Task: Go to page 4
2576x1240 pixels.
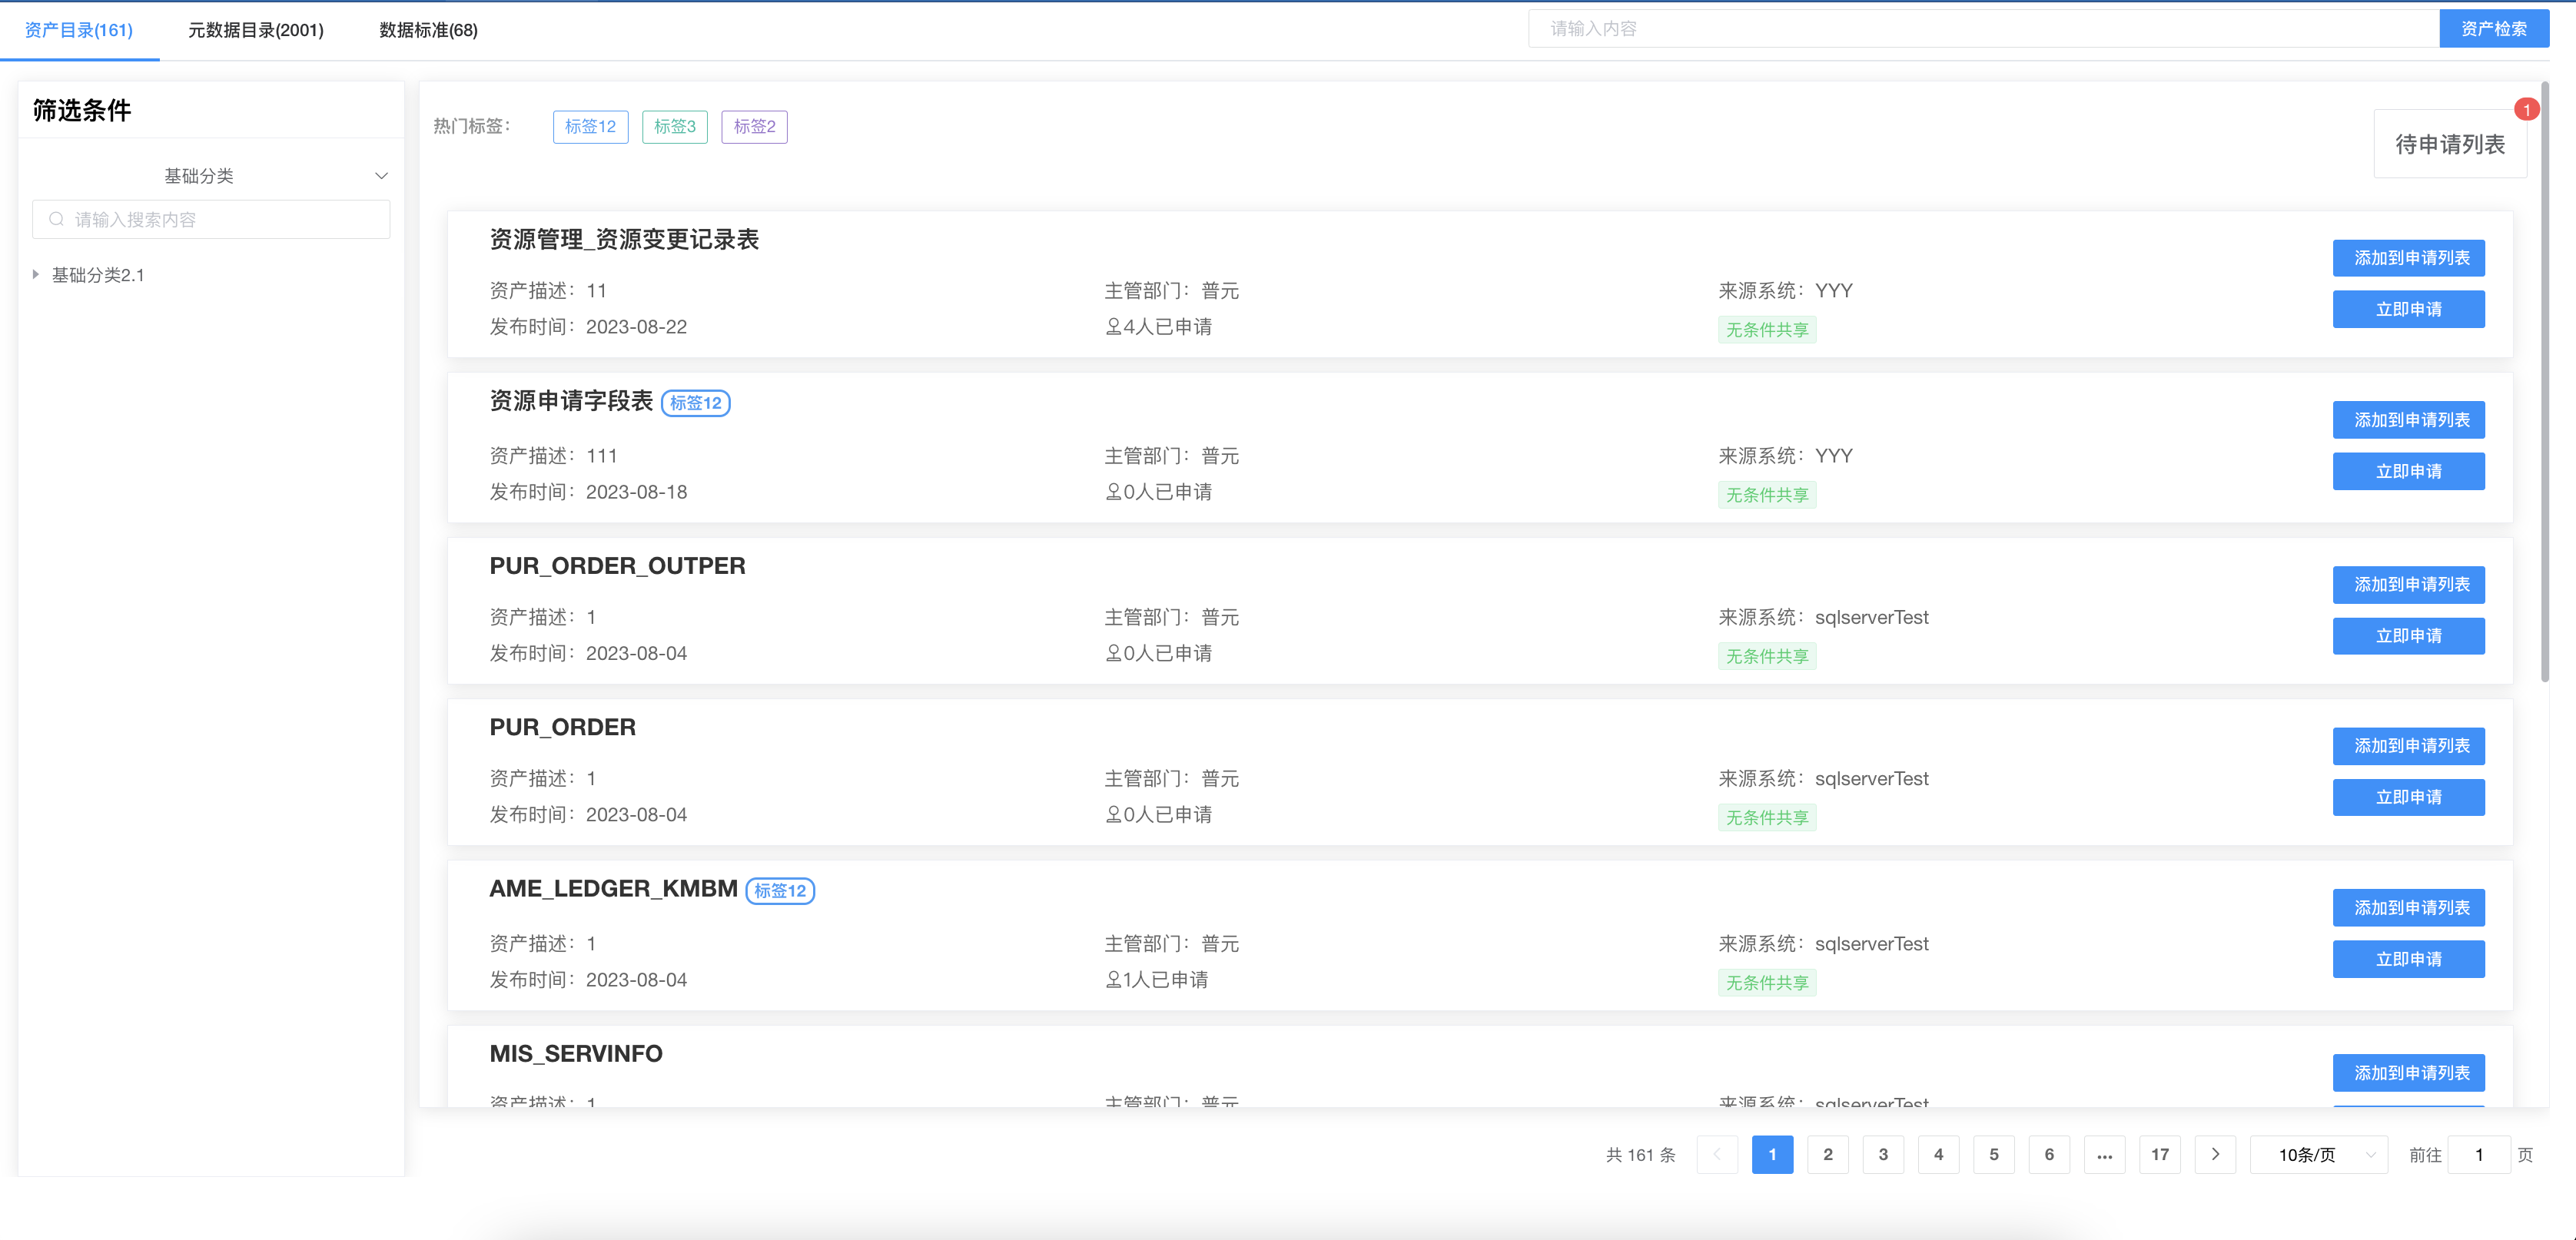Action: click(x=1938, y=1155)
